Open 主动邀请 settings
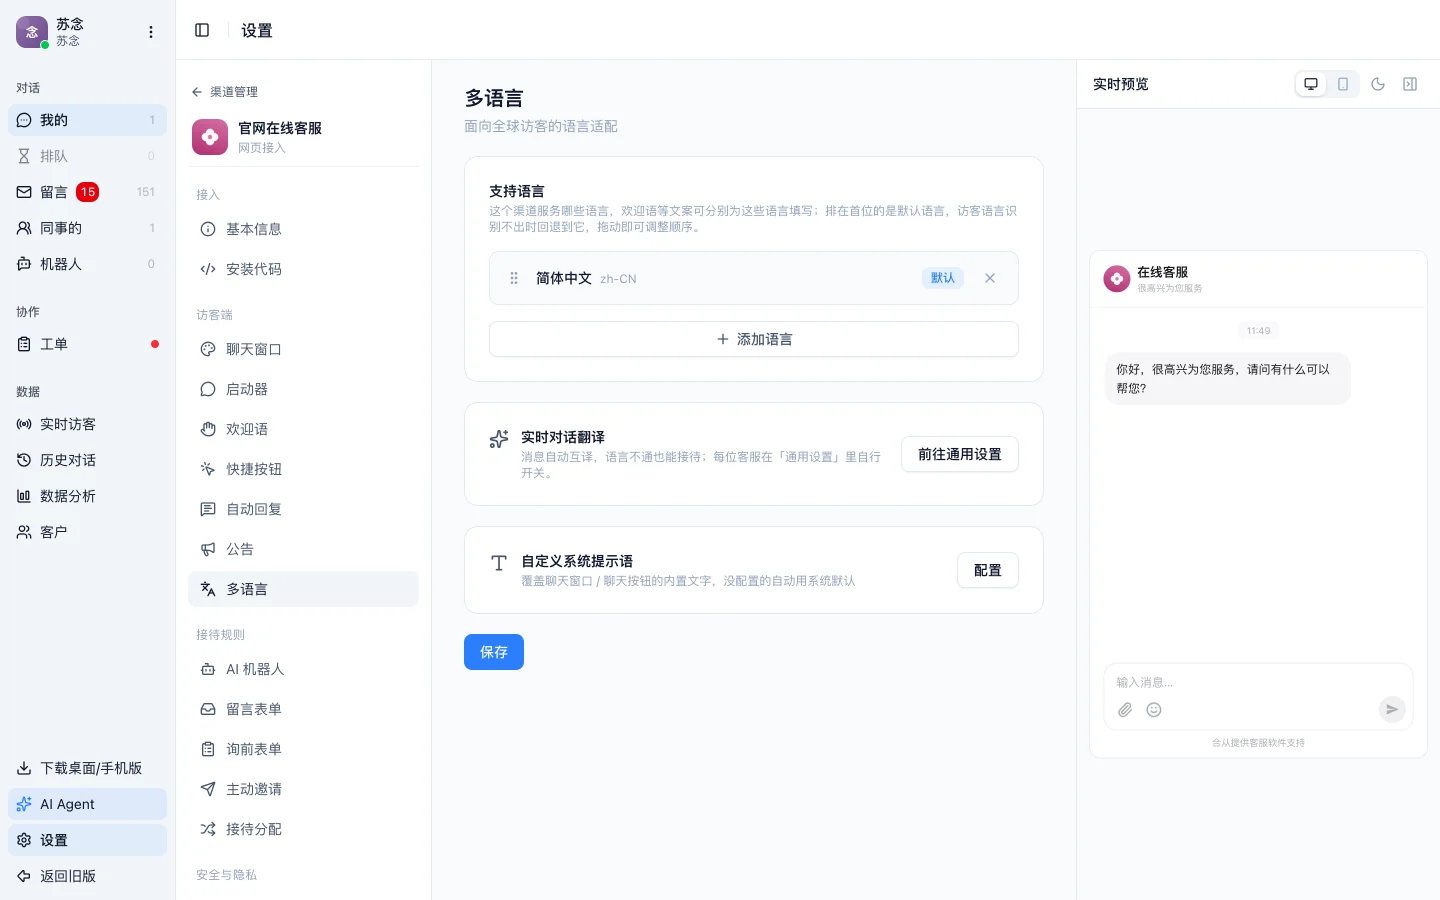 303,789
